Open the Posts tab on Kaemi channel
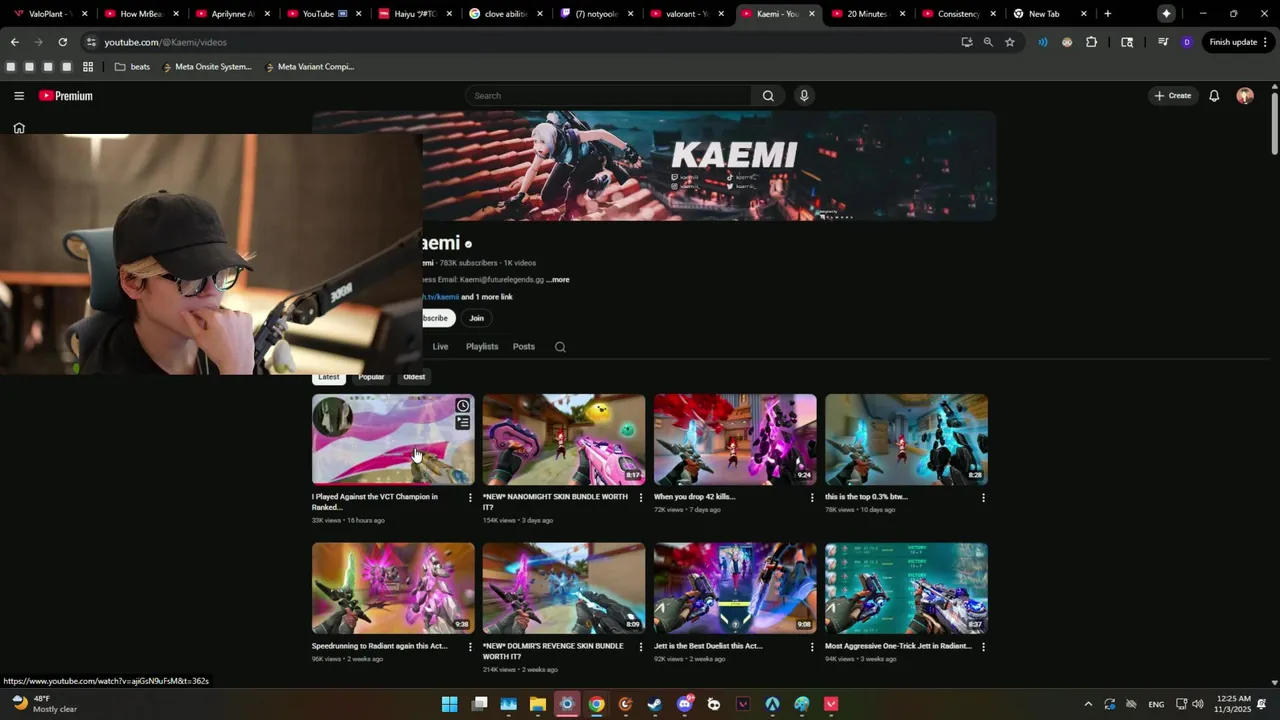1280x720 pixels. coord(524,347)
